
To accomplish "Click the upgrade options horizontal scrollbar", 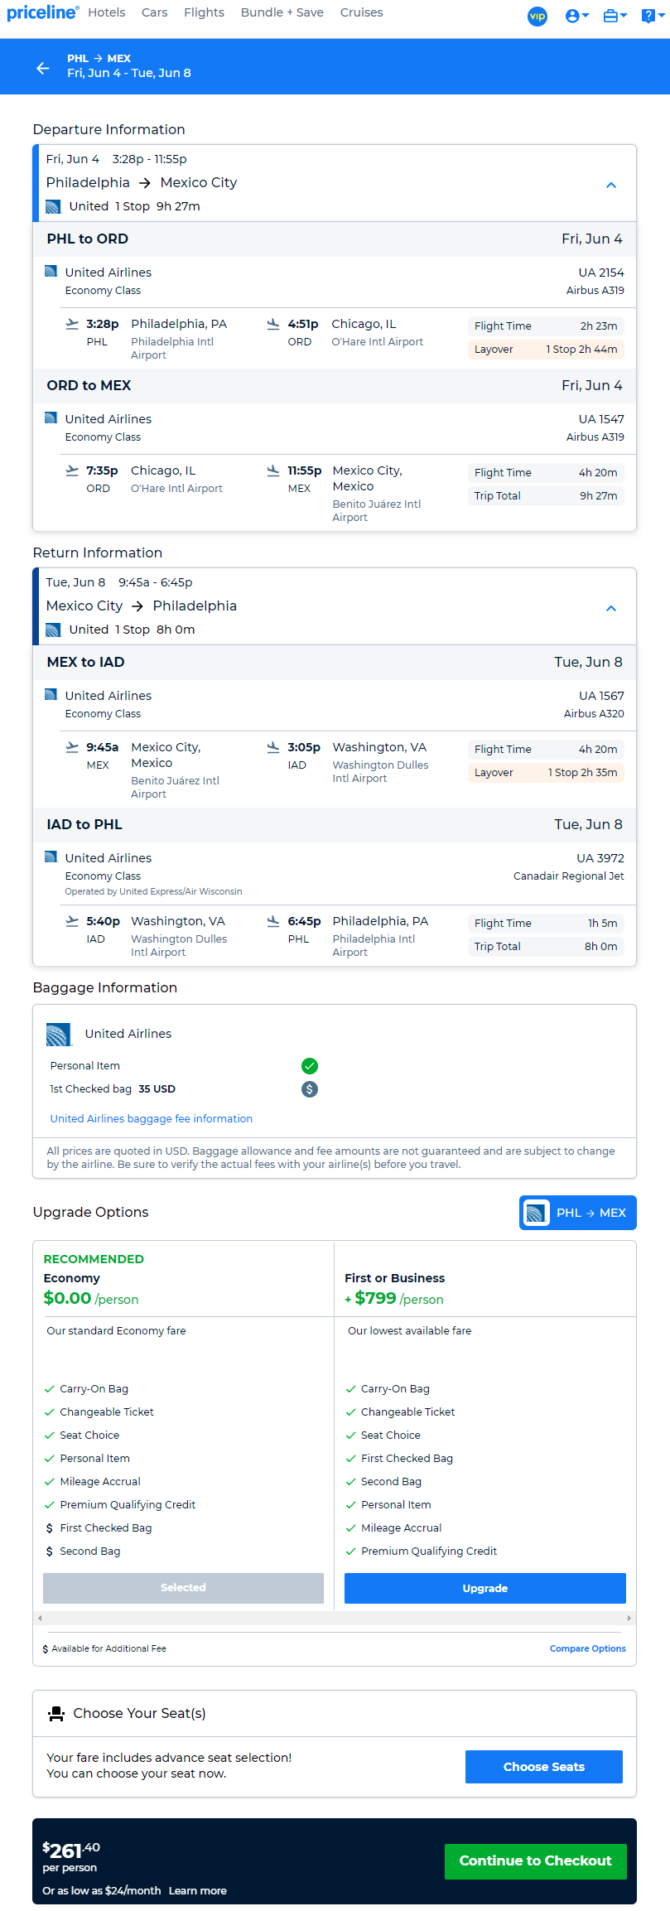I will pos(334,1618).
